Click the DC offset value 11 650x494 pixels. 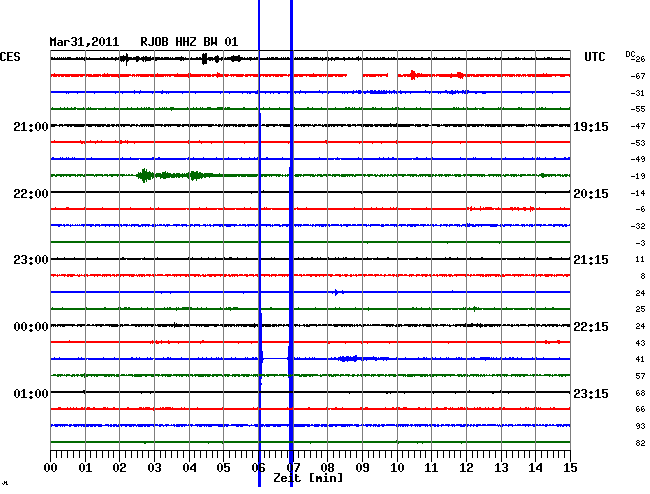click(x=640, y=259)
